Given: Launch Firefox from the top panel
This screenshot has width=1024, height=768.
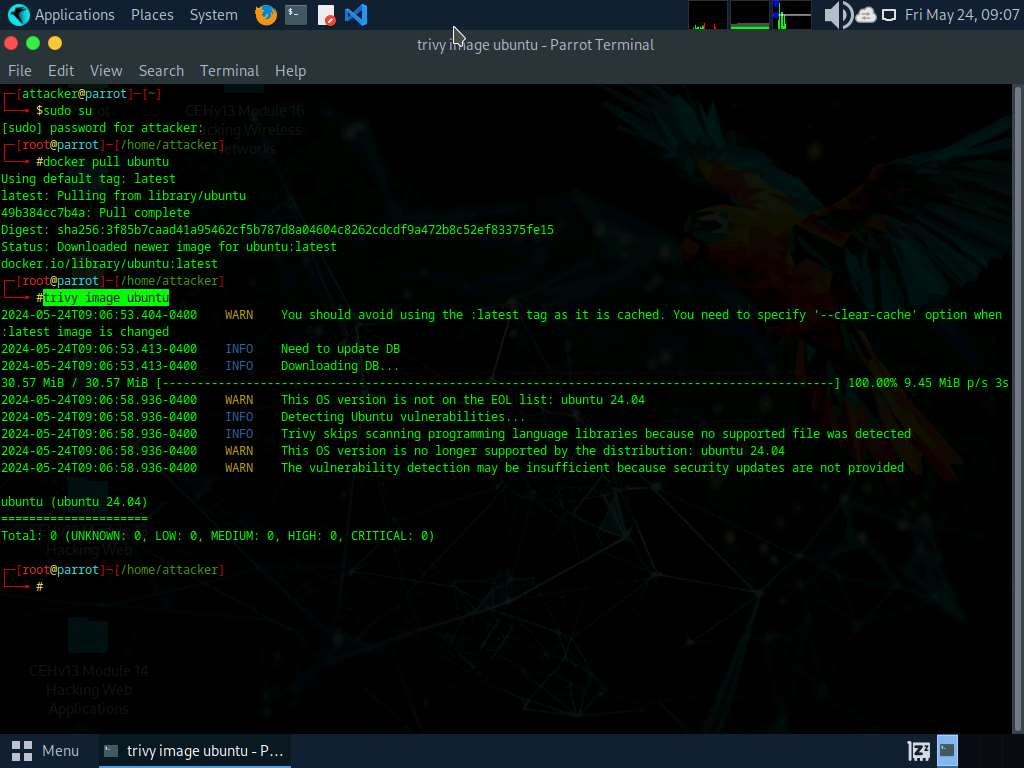Looking at the screenshot, I should pos(265,15).
